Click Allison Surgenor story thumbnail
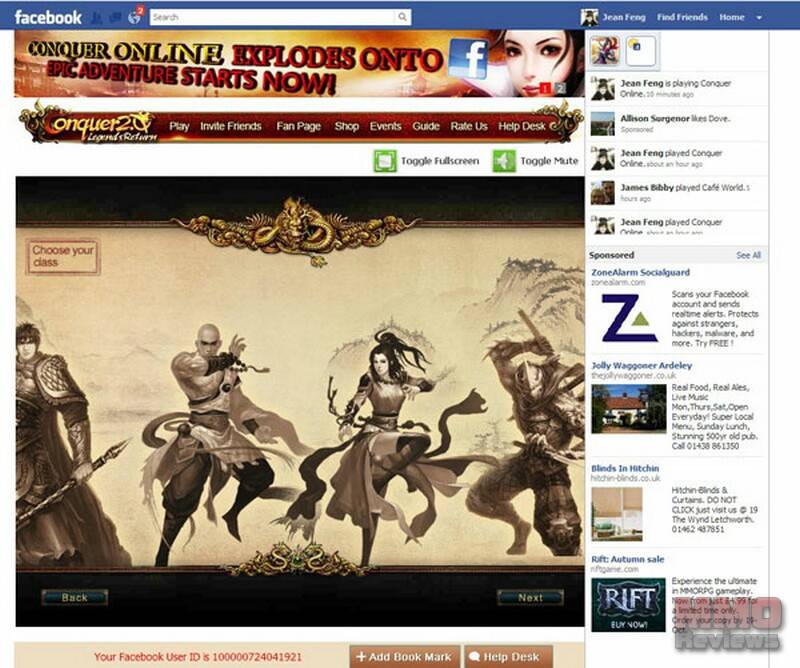Screen dimensions: 800x668 tap(603, 124)
